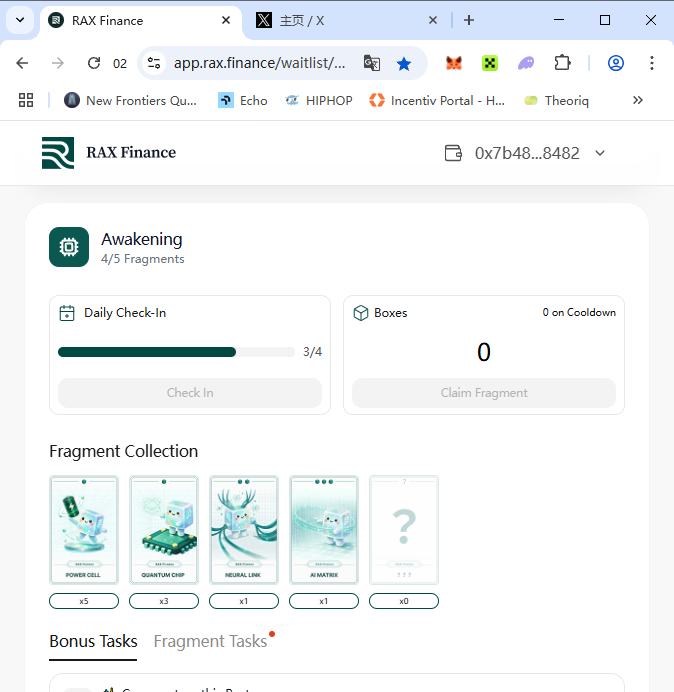Image resolution: width=674 pixels, height=692 pixels.
Task: Reload the current page
Action: (94, 63)
